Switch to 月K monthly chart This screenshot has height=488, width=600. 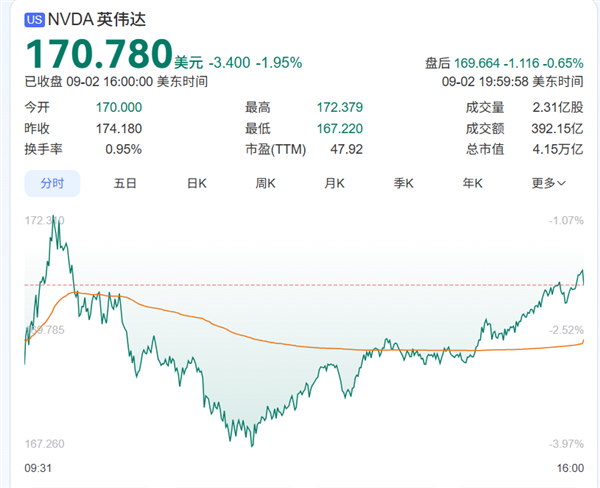[334, 183]
